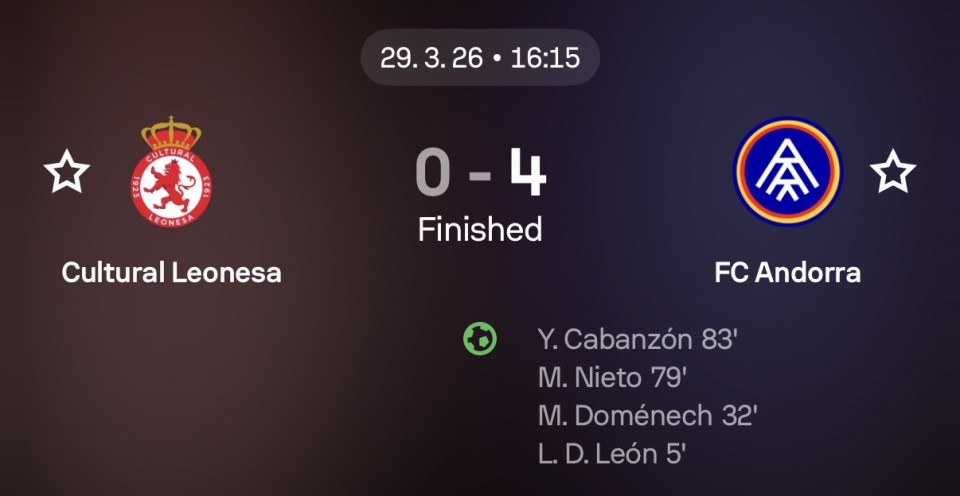Click Cultural Leonesa's score of 0
960x496 pixels.
click(x=433, y=174)
